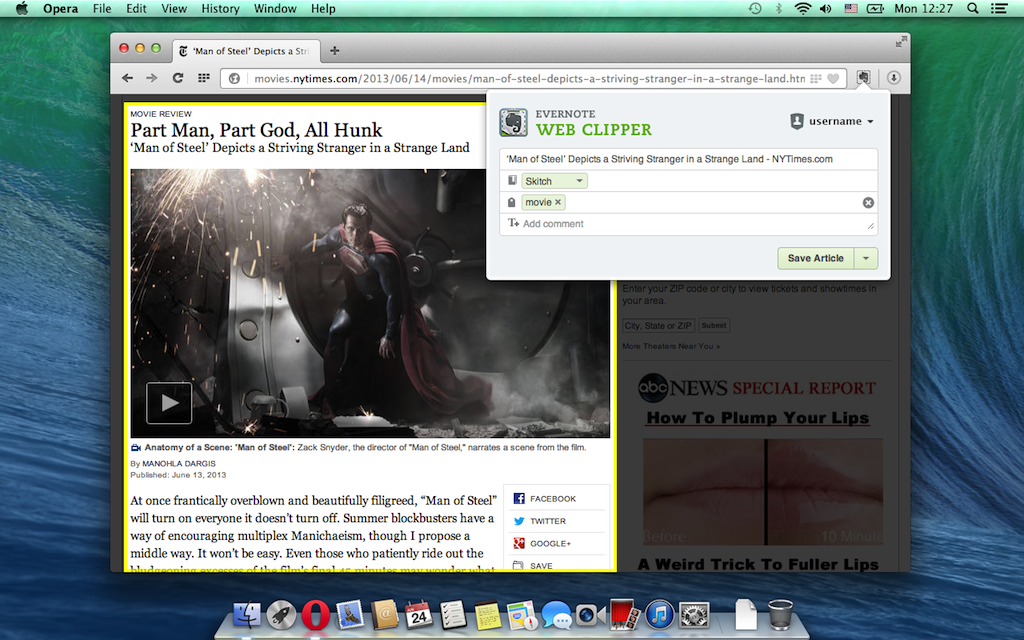Open the new tab plus button
The image size is (1024, 640).
pyautogui.click(x=334, y=50)
